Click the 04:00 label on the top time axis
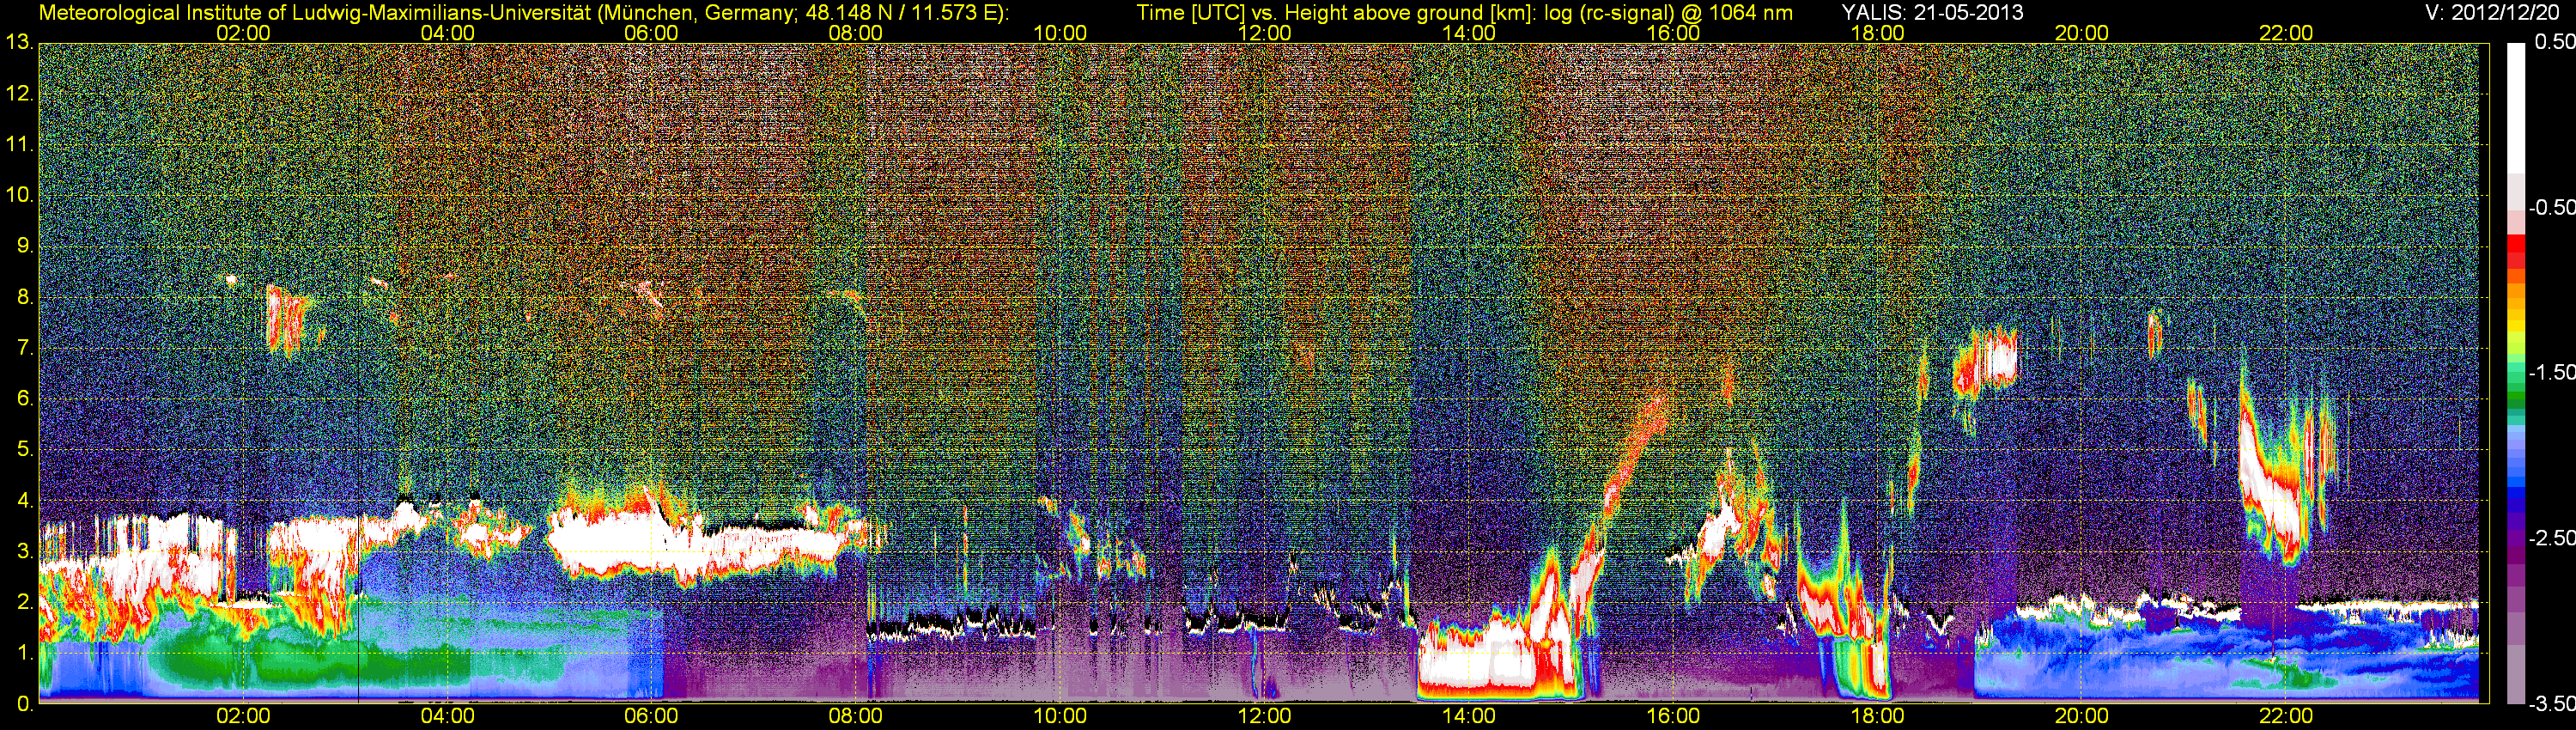This screenshot has width=2576, height=730. (x=447, y=33)
